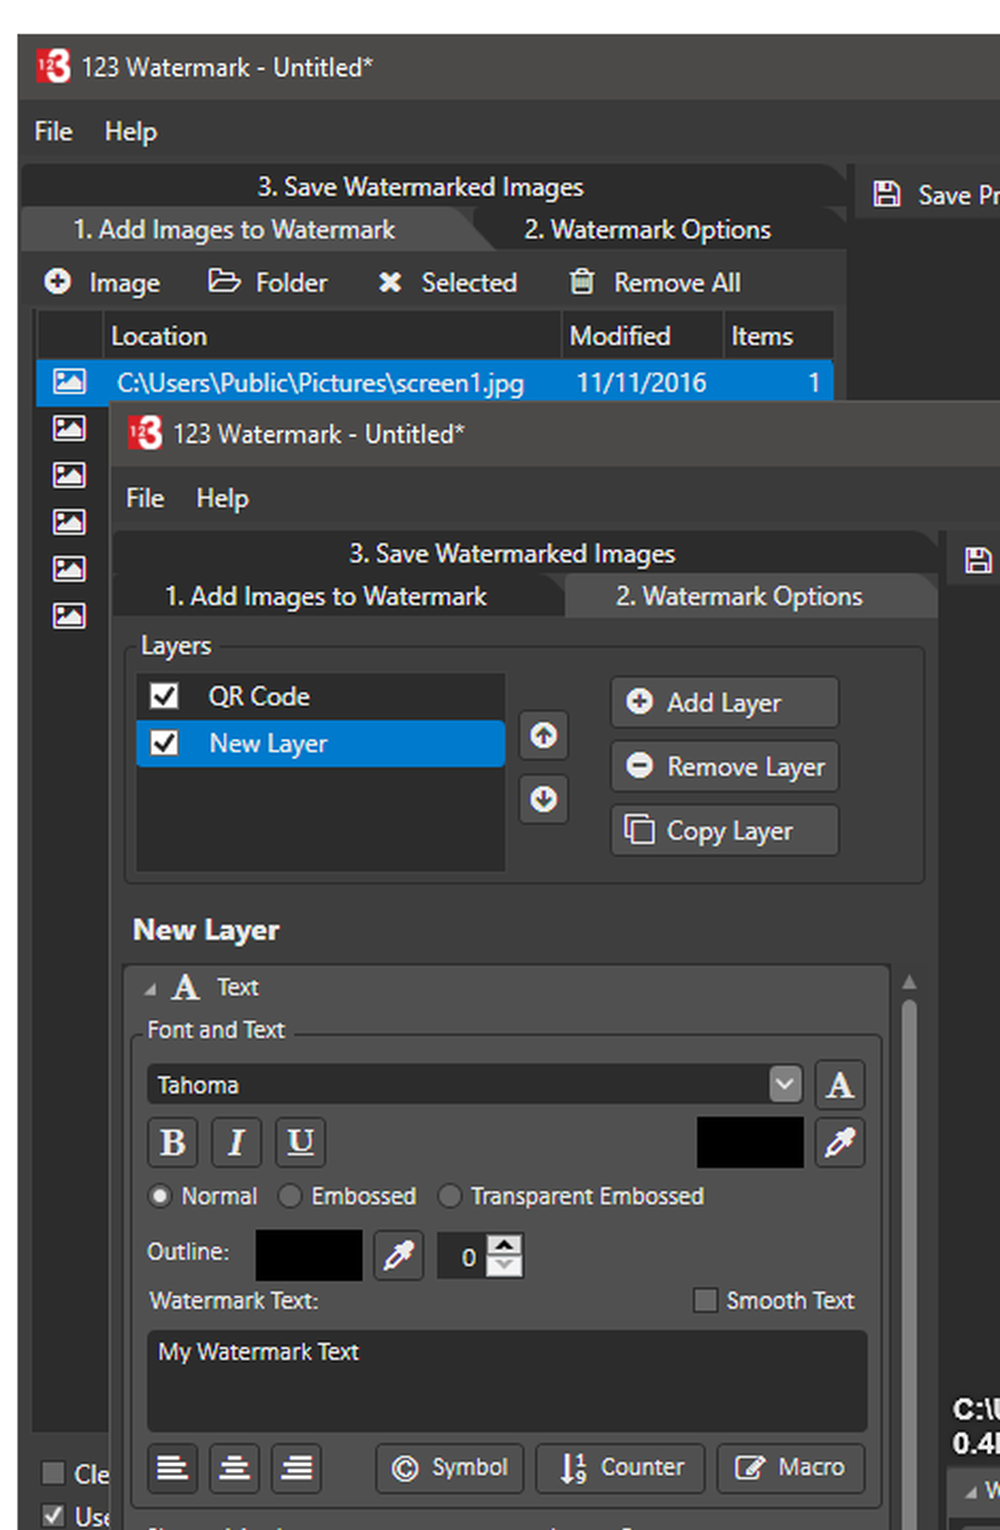Move the layer up with the up arrow
This screenshot has width=1000, height=1530.
point(544,736)
